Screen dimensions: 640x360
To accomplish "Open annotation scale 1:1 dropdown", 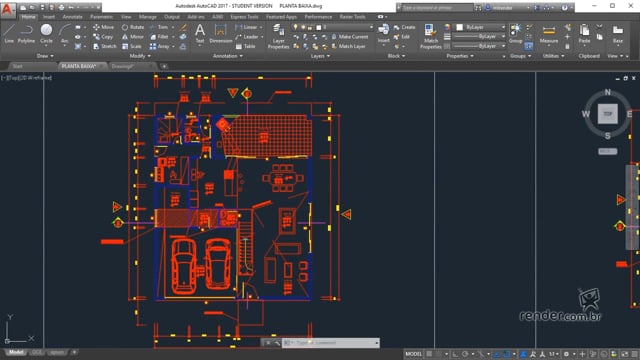I will 553,354.
